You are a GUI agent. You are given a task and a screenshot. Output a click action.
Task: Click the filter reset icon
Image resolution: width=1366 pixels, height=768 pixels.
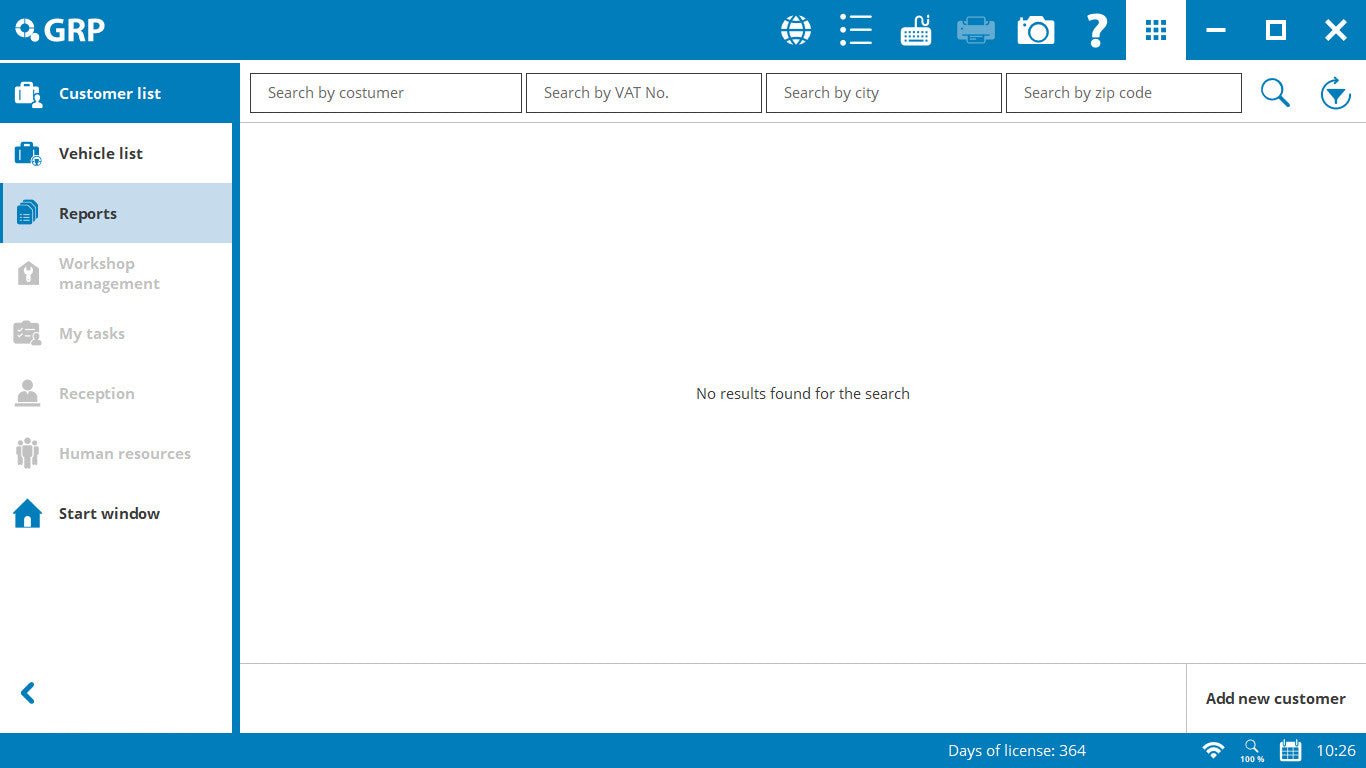pos(1335,93)
